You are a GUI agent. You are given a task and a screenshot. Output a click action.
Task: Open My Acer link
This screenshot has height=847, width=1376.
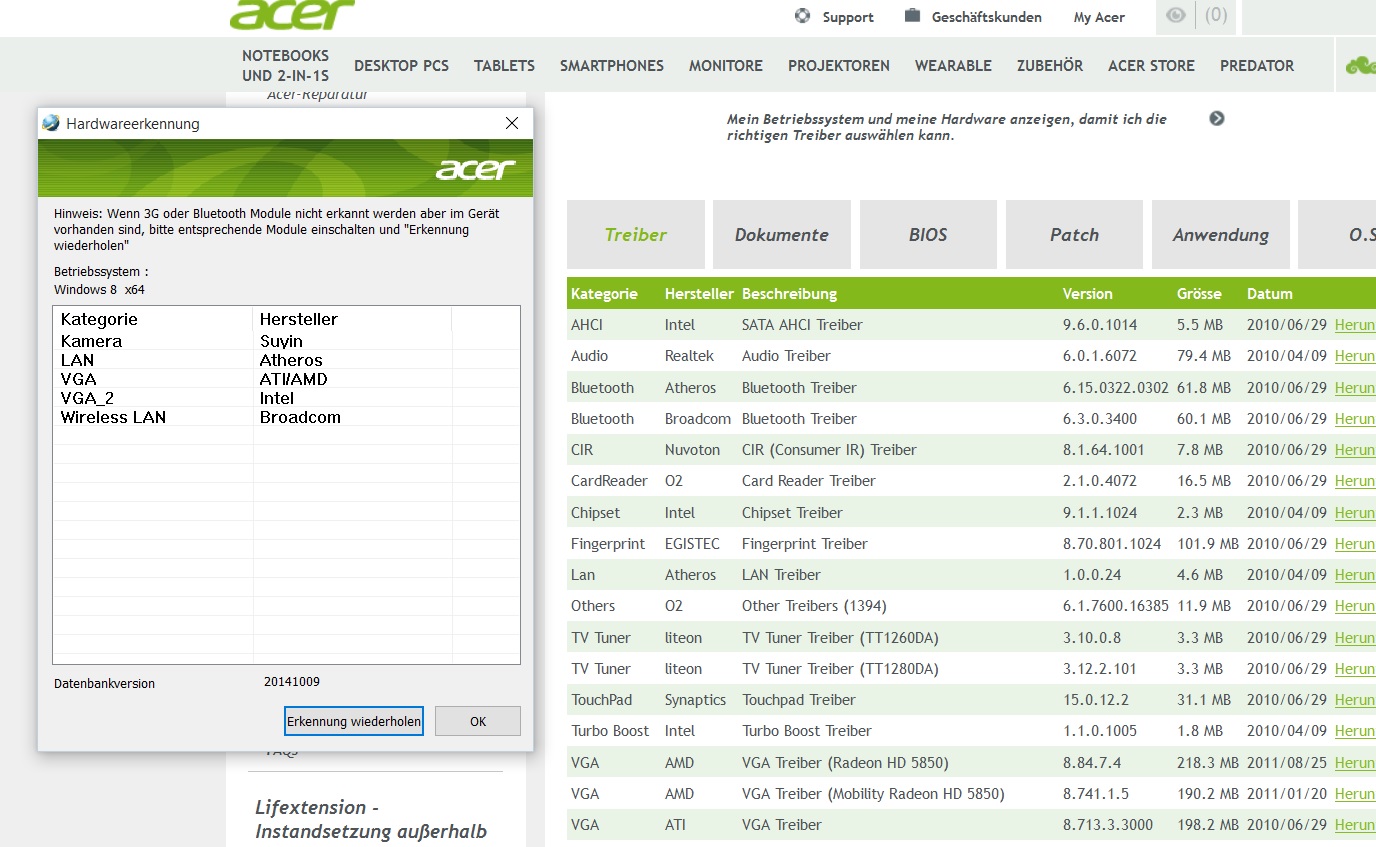click(x=1099, y=17)
